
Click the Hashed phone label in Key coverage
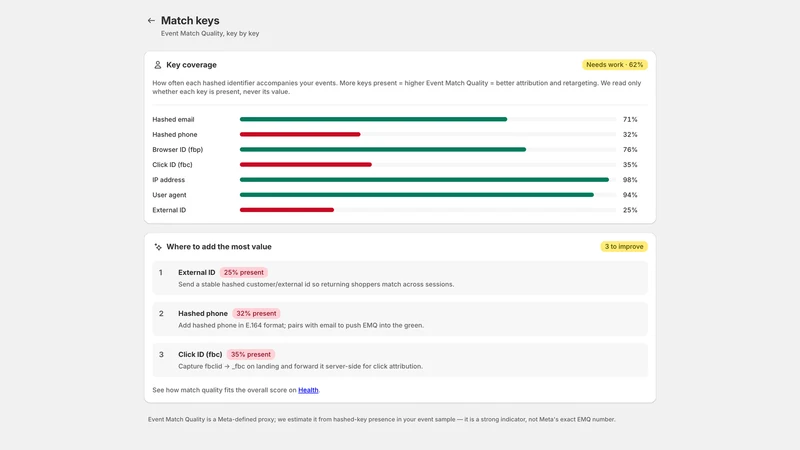point(174,134)
